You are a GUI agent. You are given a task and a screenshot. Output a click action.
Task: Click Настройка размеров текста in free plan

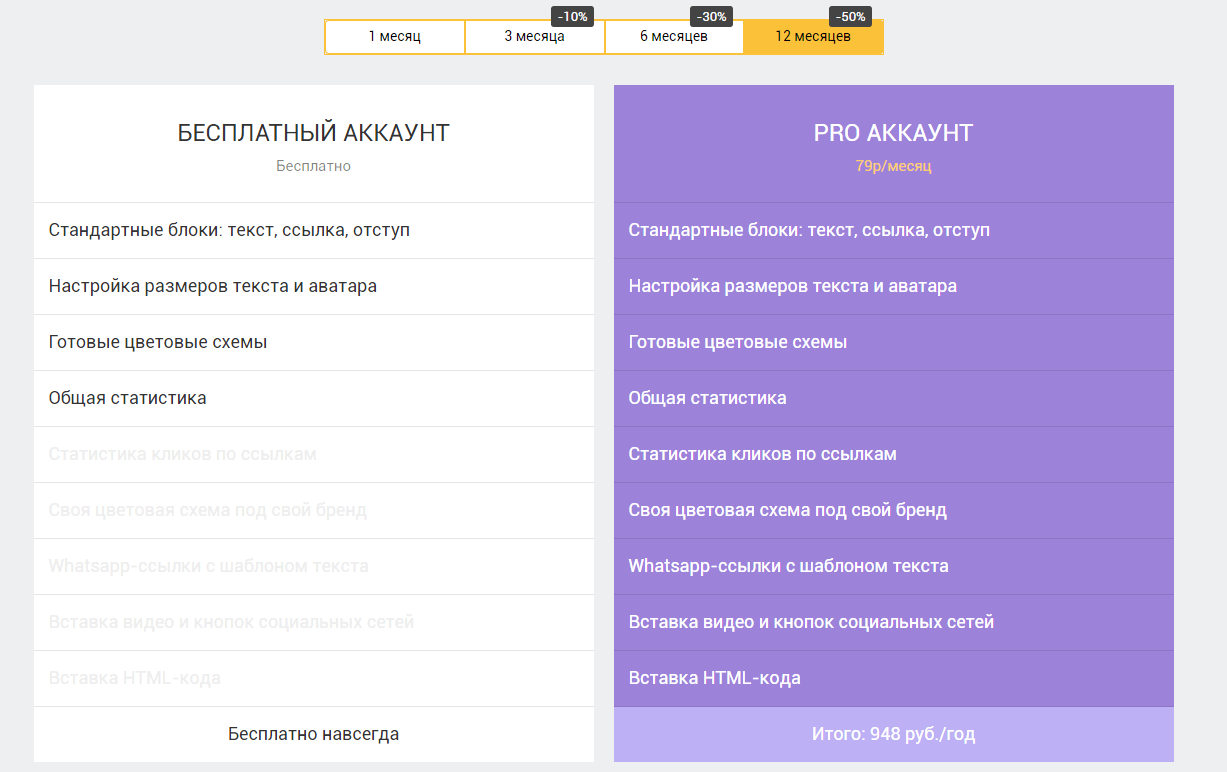[x=213, y=286]
